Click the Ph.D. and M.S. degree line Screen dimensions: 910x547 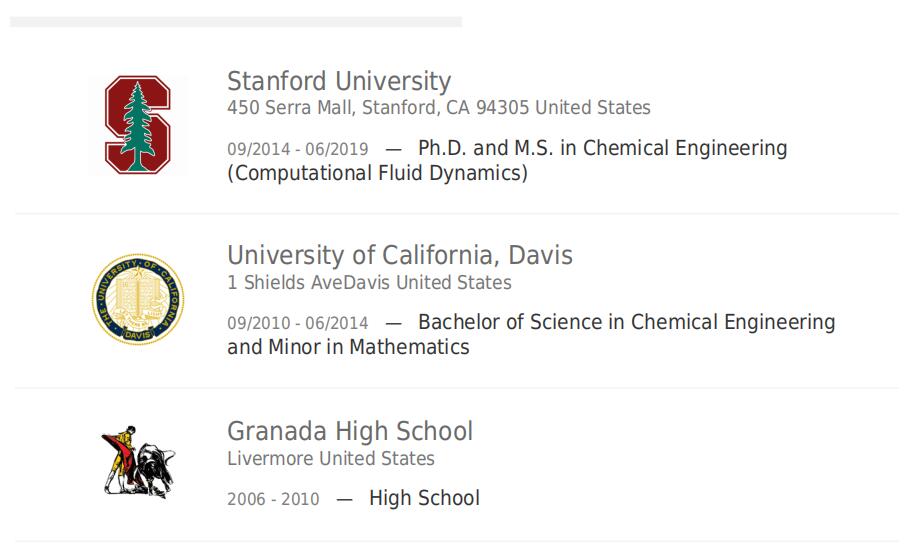[x=602, y=148]
